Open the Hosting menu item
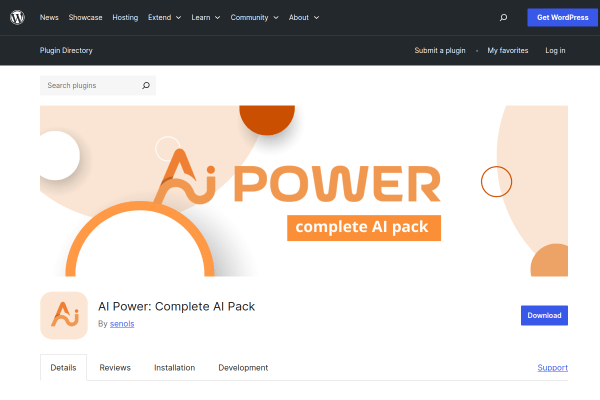Viewport: 600px width, 400px height. point(125,18)
